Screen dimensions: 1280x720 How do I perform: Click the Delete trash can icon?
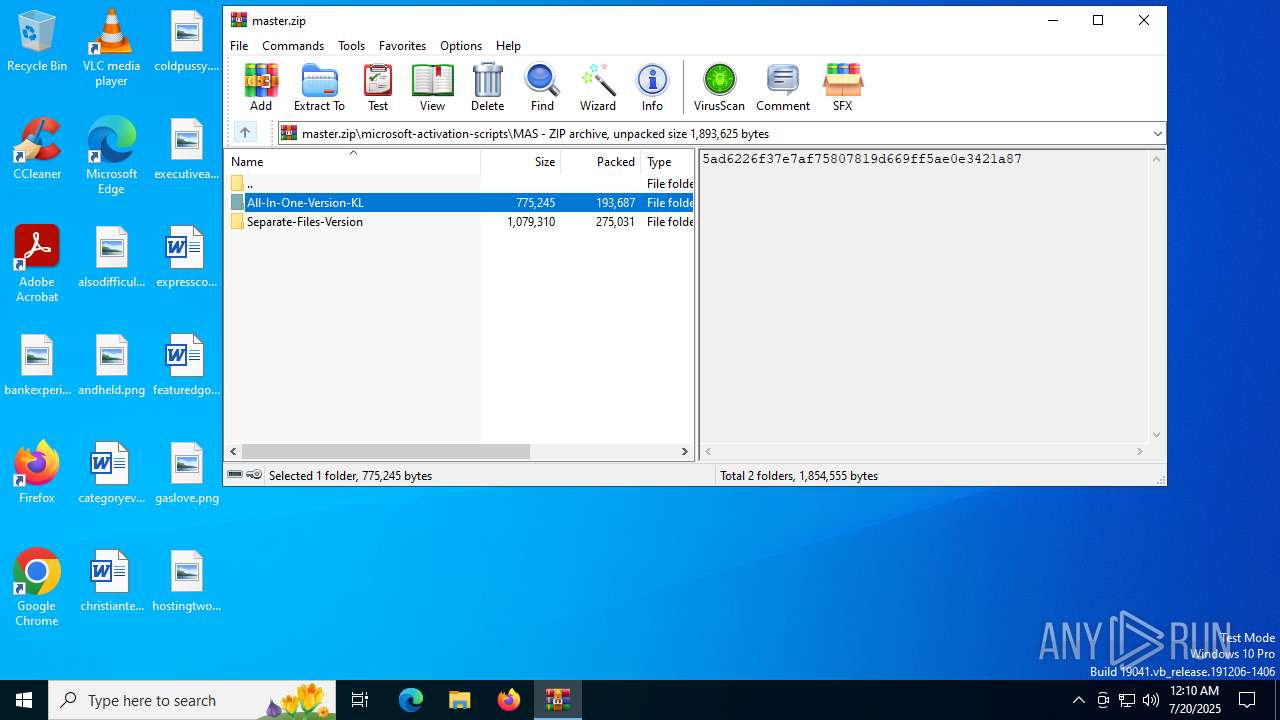487,87
